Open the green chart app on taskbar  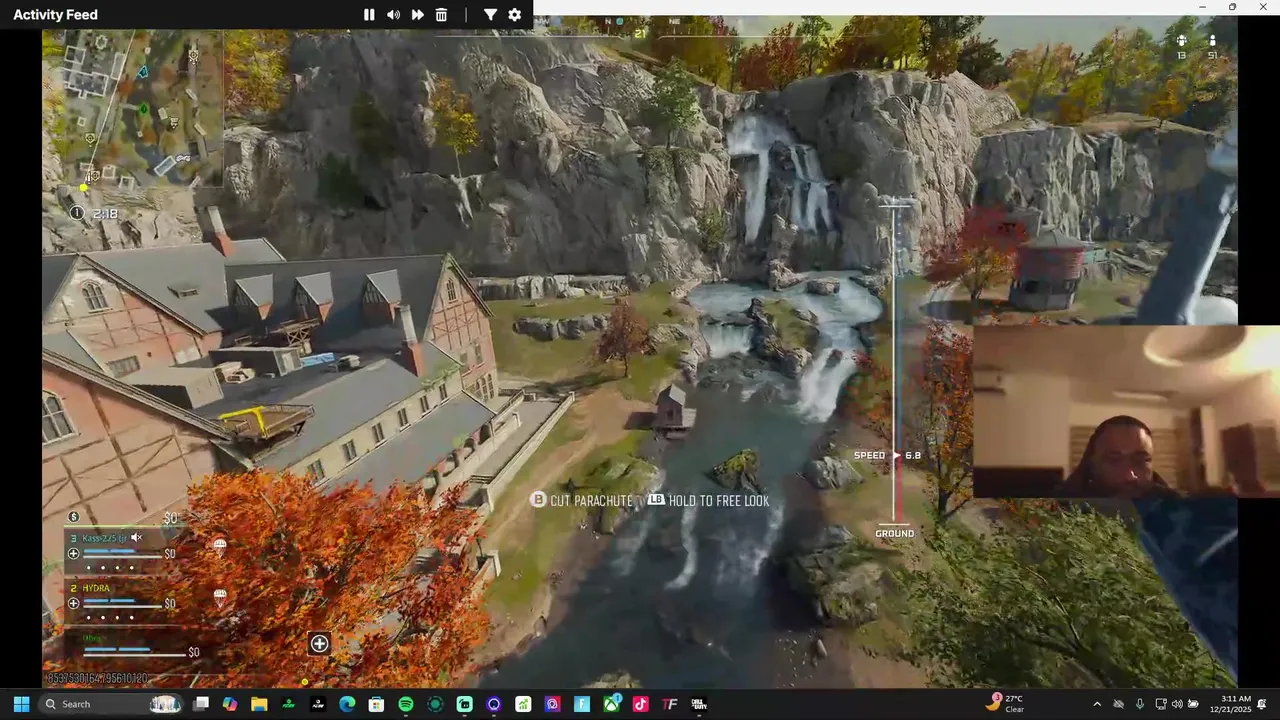[x=523, y=704]
